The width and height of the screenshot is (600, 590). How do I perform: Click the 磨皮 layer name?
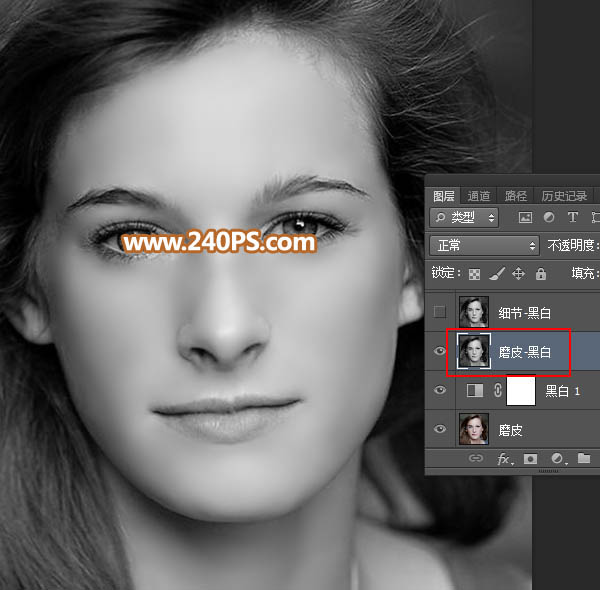pos(510,430)
